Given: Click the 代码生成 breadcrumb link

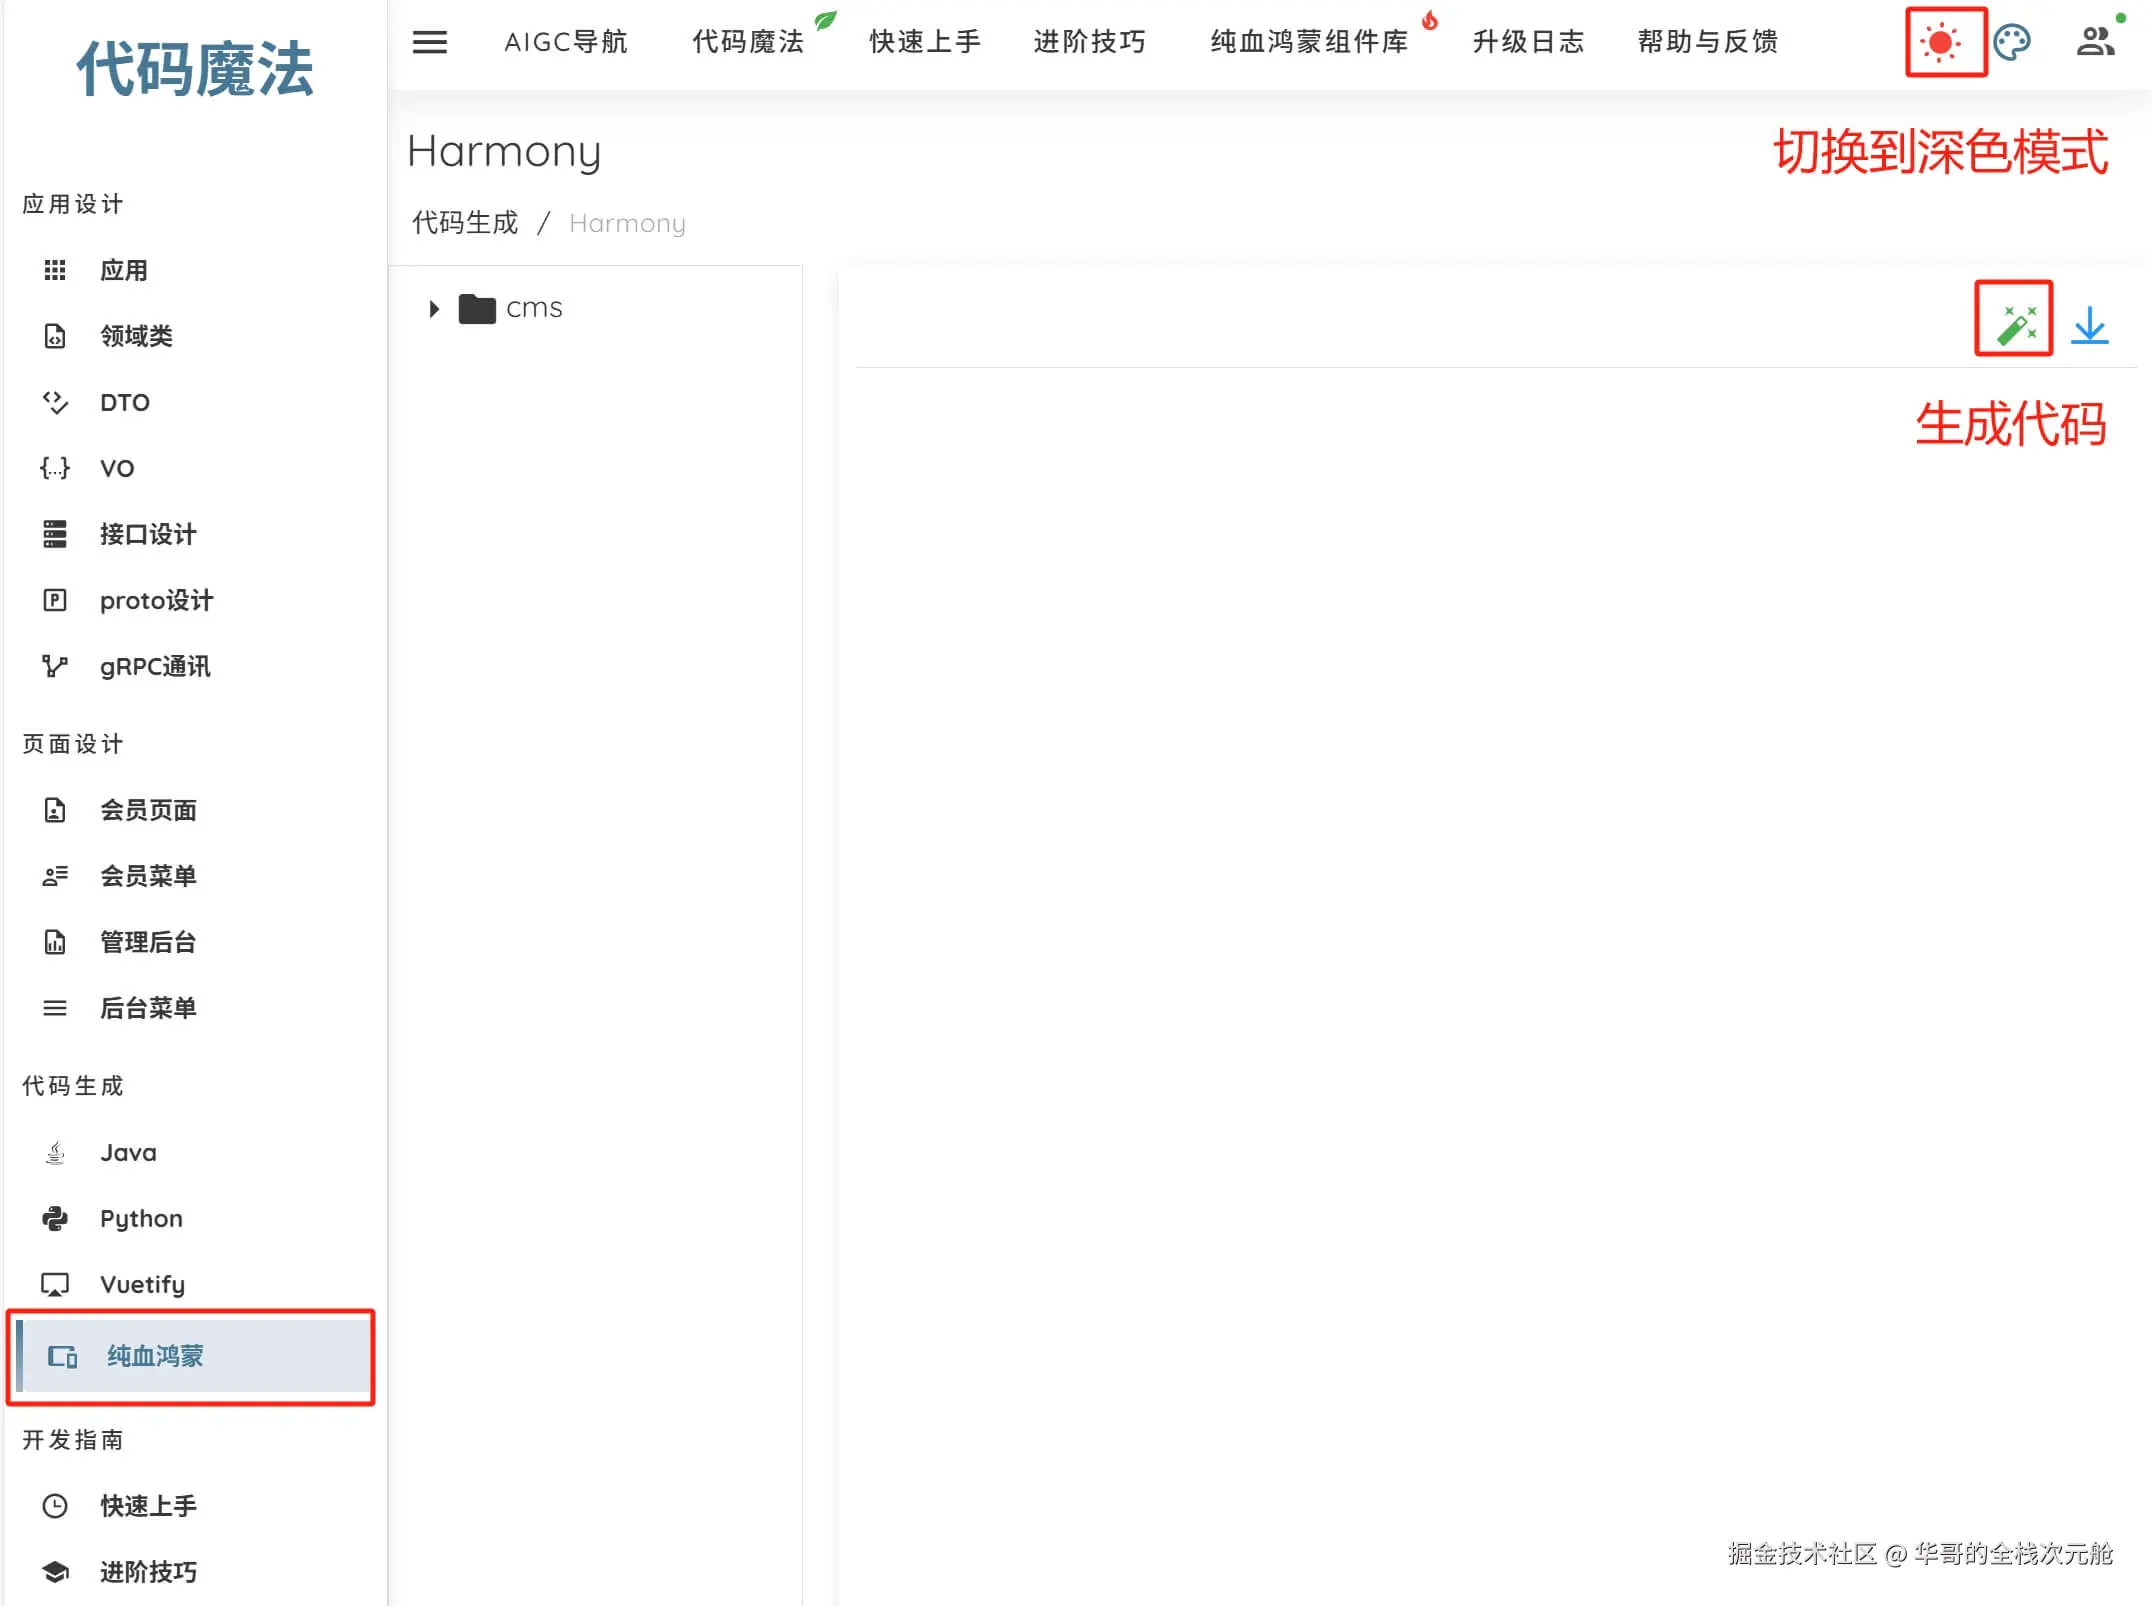Looking at the screenshot, I should (465, 223).
